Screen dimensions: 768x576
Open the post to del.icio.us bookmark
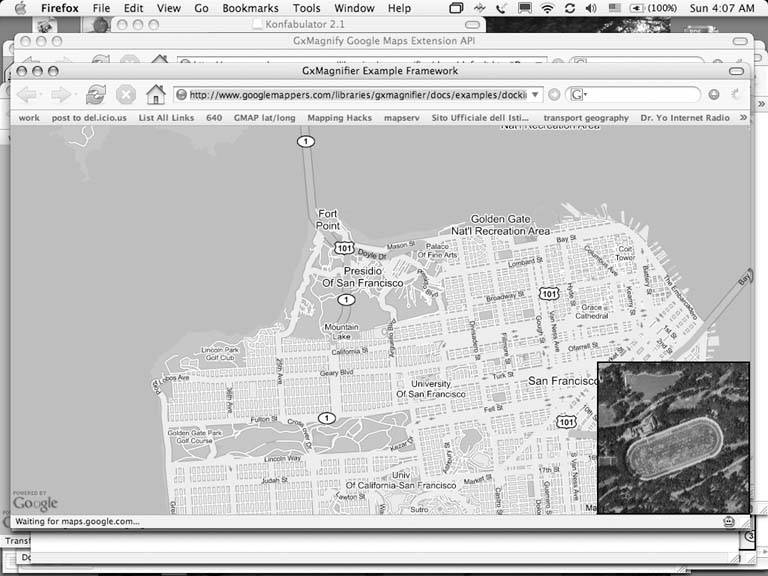click(89, 118)
